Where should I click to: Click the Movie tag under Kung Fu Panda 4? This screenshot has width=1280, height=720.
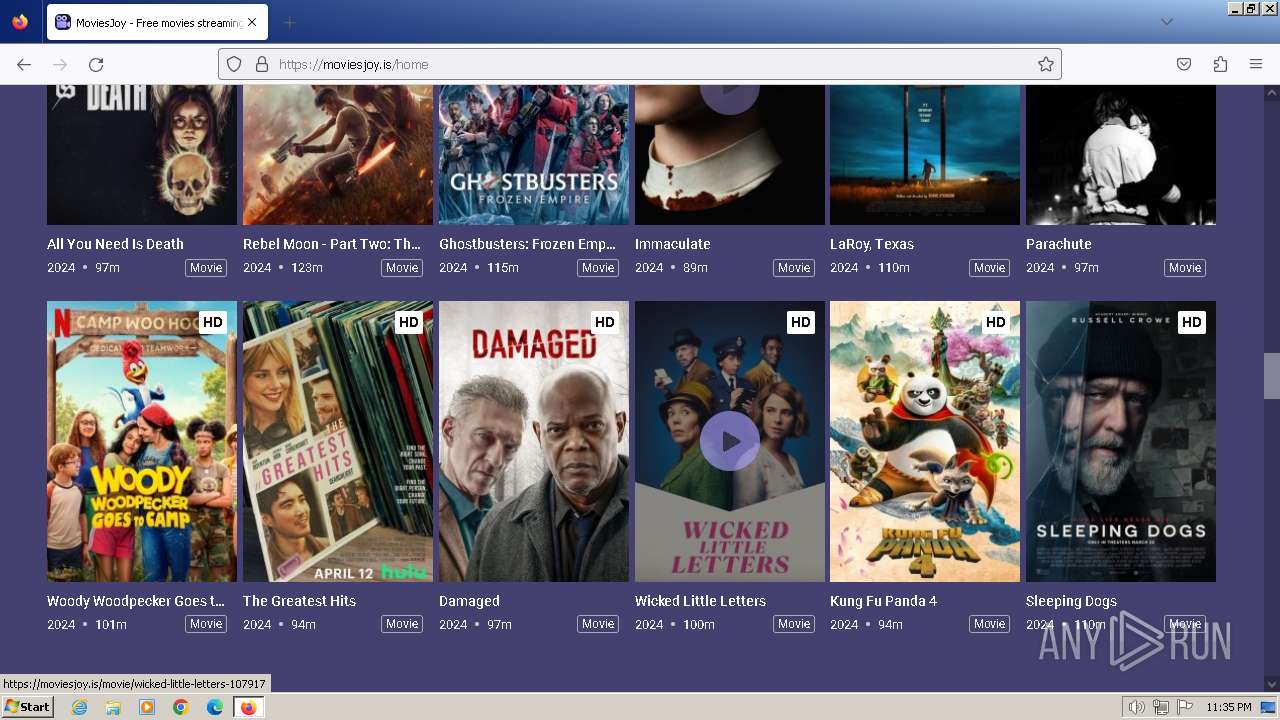tap(989, 624)
